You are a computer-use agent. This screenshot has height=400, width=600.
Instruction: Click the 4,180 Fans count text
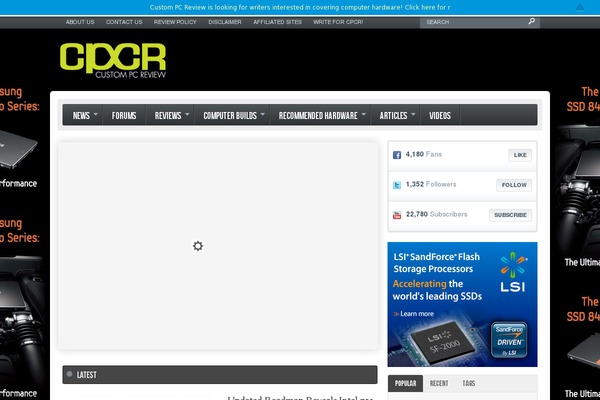coord(424,154)
